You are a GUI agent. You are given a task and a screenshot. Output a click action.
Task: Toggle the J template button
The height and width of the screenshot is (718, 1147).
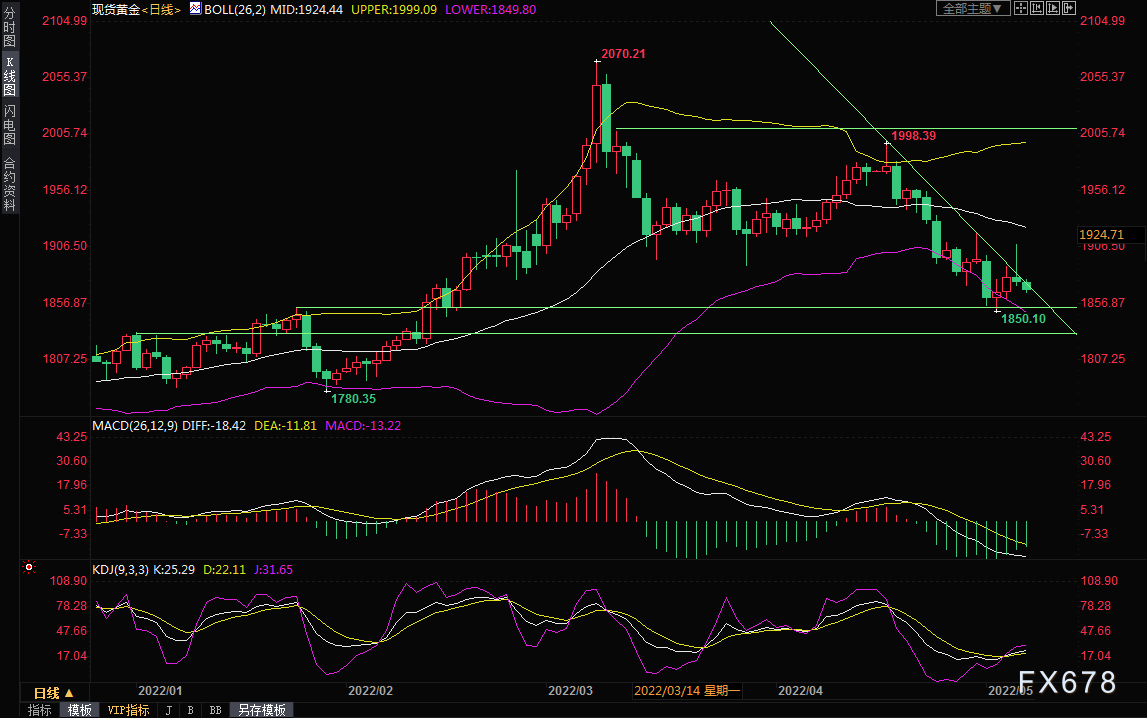pyautogui.click(x=169, y=710)
